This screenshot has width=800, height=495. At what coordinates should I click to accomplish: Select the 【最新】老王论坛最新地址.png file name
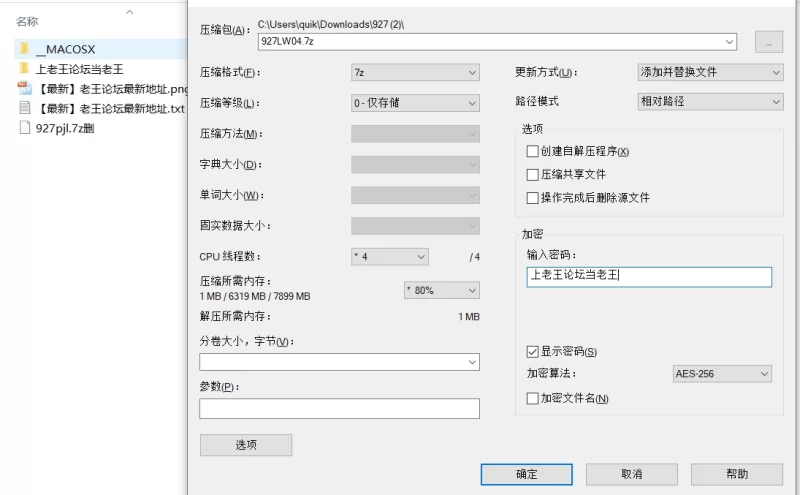(112, 89)
